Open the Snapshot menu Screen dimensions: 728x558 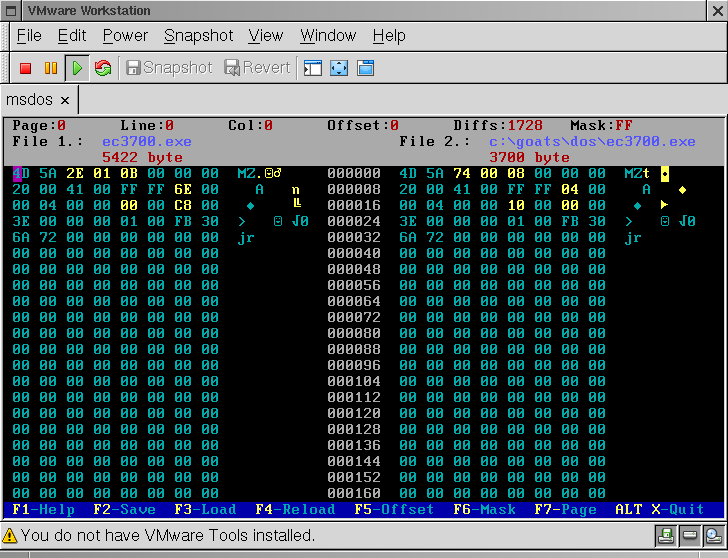click(198, 36)
